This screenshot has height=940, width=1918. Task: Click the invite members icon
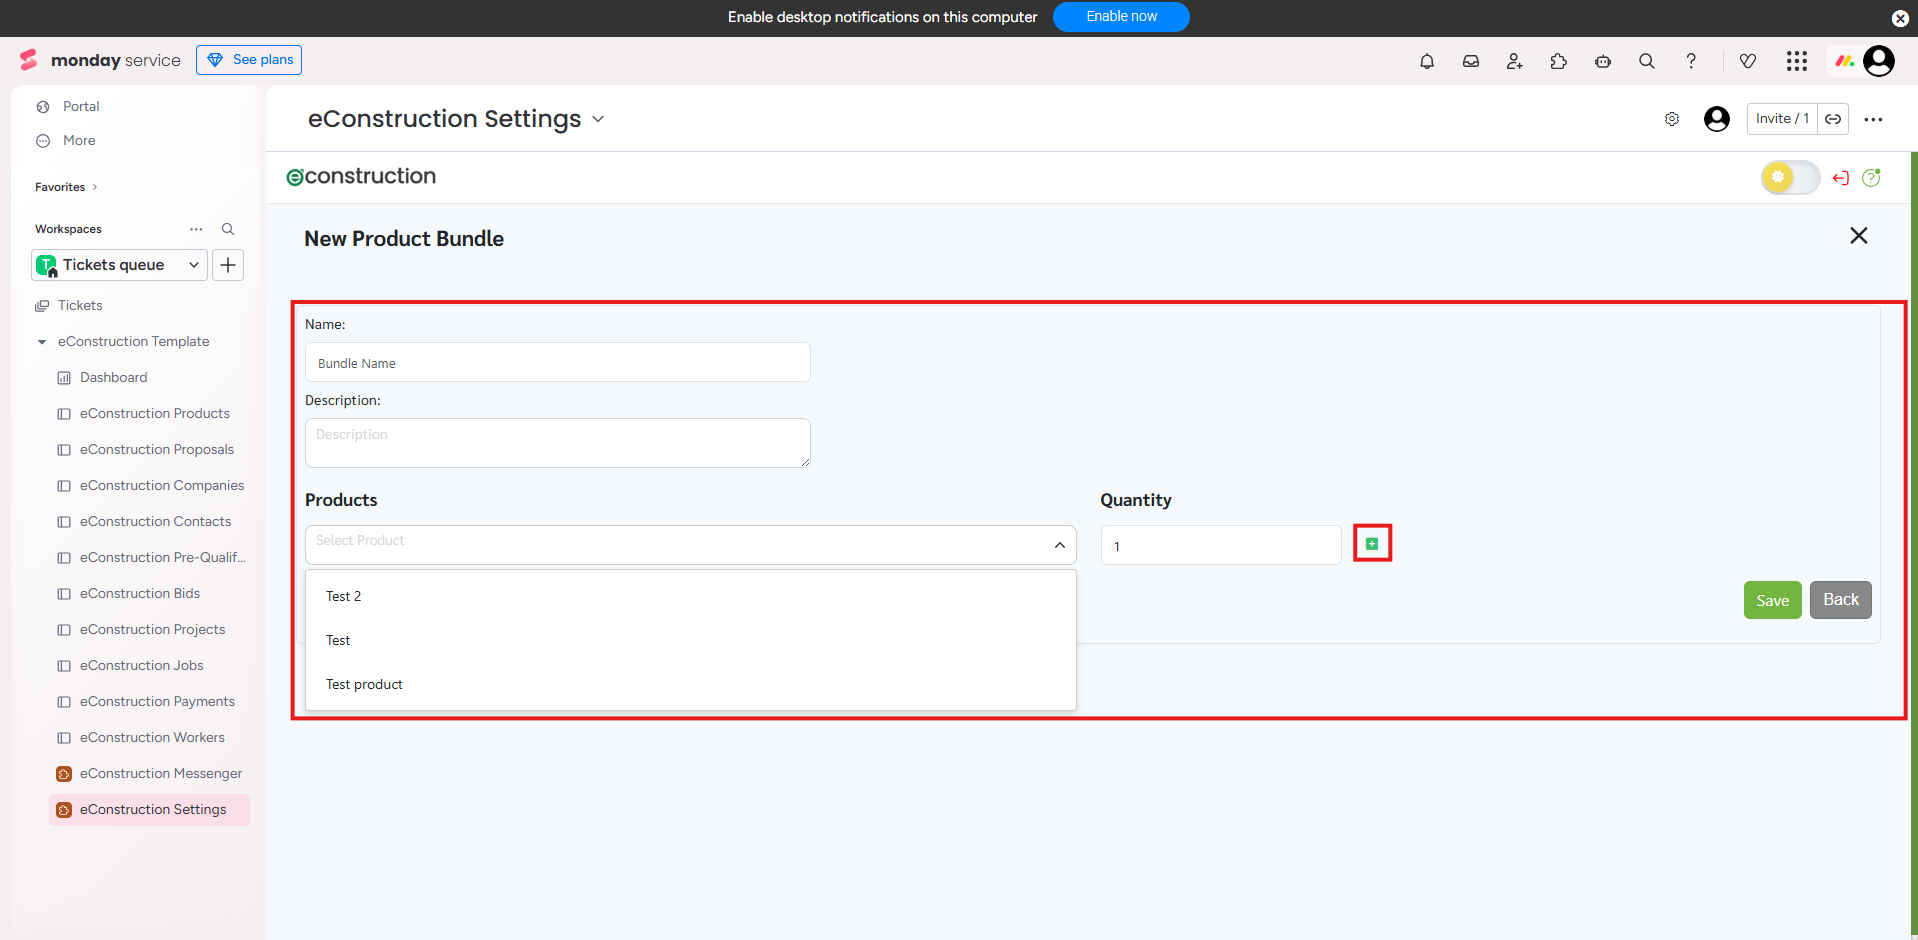pos(1515,61)
